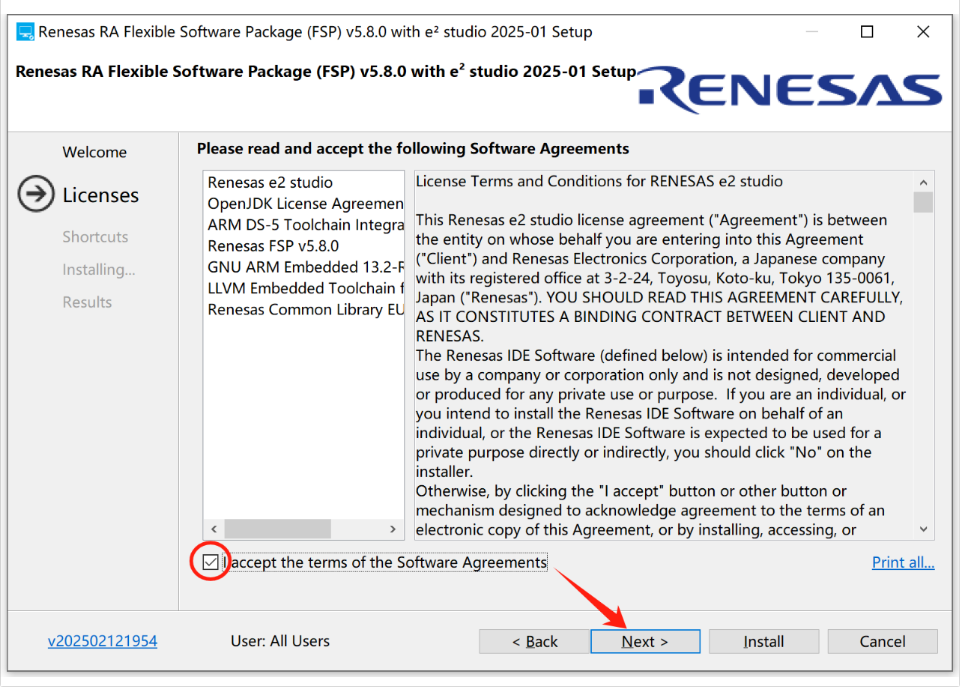Select the OpenJDK License Agreement entry
This screenshot has width=960, height=687.
(305, 203)
